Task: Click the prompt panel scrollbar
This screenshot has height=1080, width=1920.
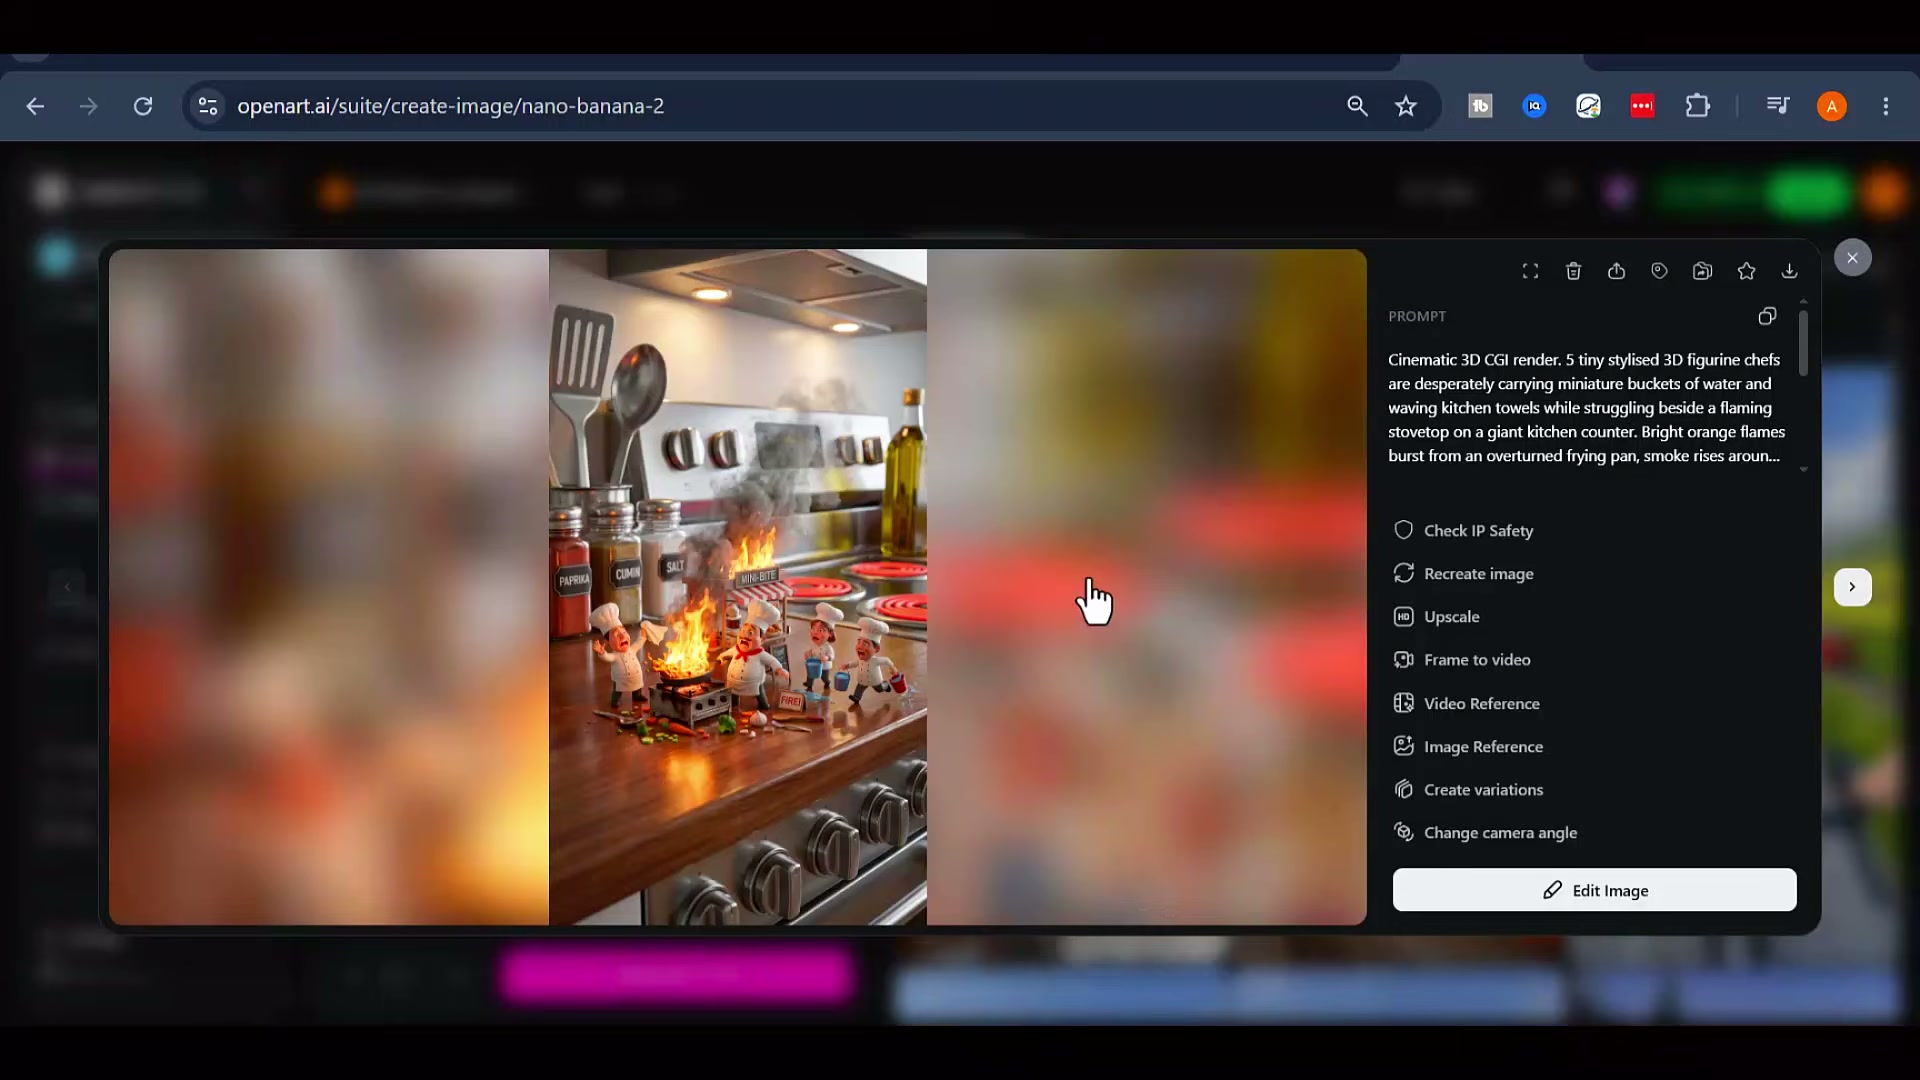Action: [1803, 343]
